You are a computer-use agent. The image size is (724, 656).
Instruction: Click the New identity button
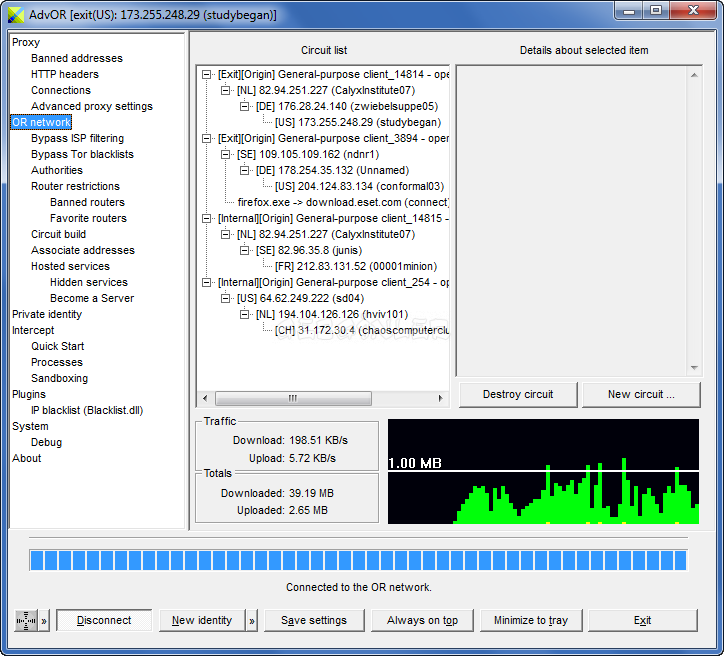(x=202, y=620)
